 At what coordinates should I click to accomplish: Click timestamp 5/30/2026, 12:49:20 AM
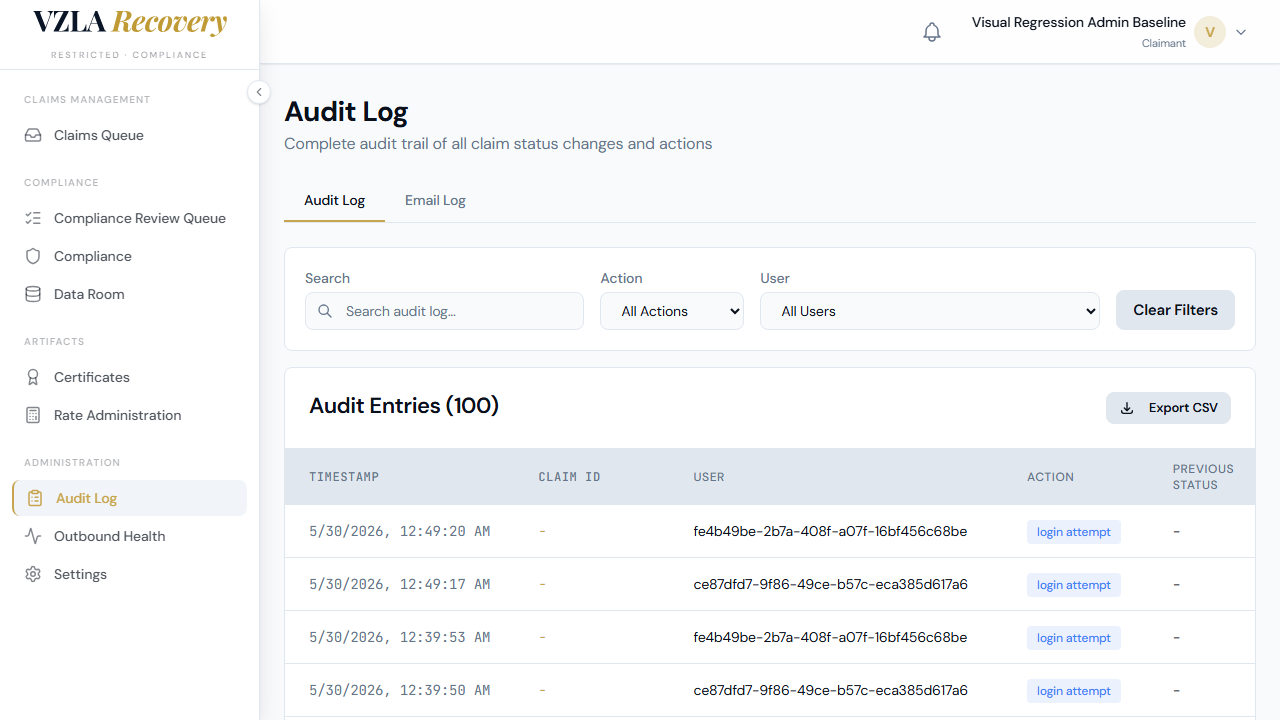coord(400,531)
